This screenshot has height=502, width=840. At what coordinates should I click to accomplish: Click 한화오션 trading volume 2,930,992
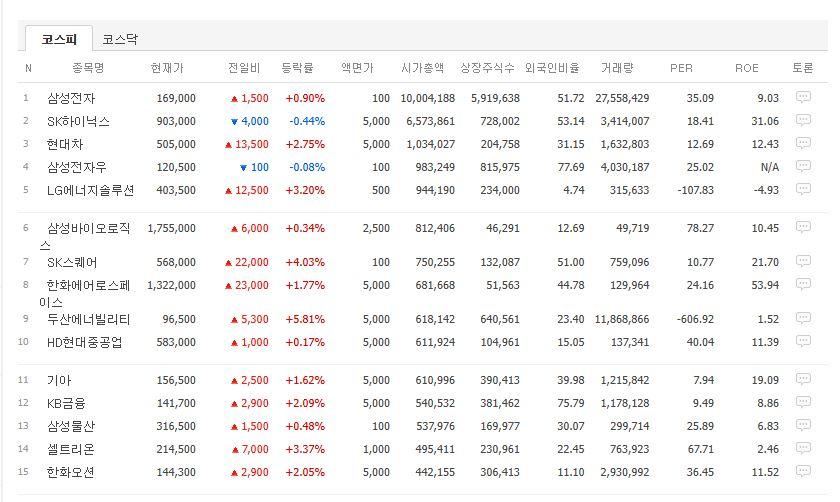(x=625, y=472)
